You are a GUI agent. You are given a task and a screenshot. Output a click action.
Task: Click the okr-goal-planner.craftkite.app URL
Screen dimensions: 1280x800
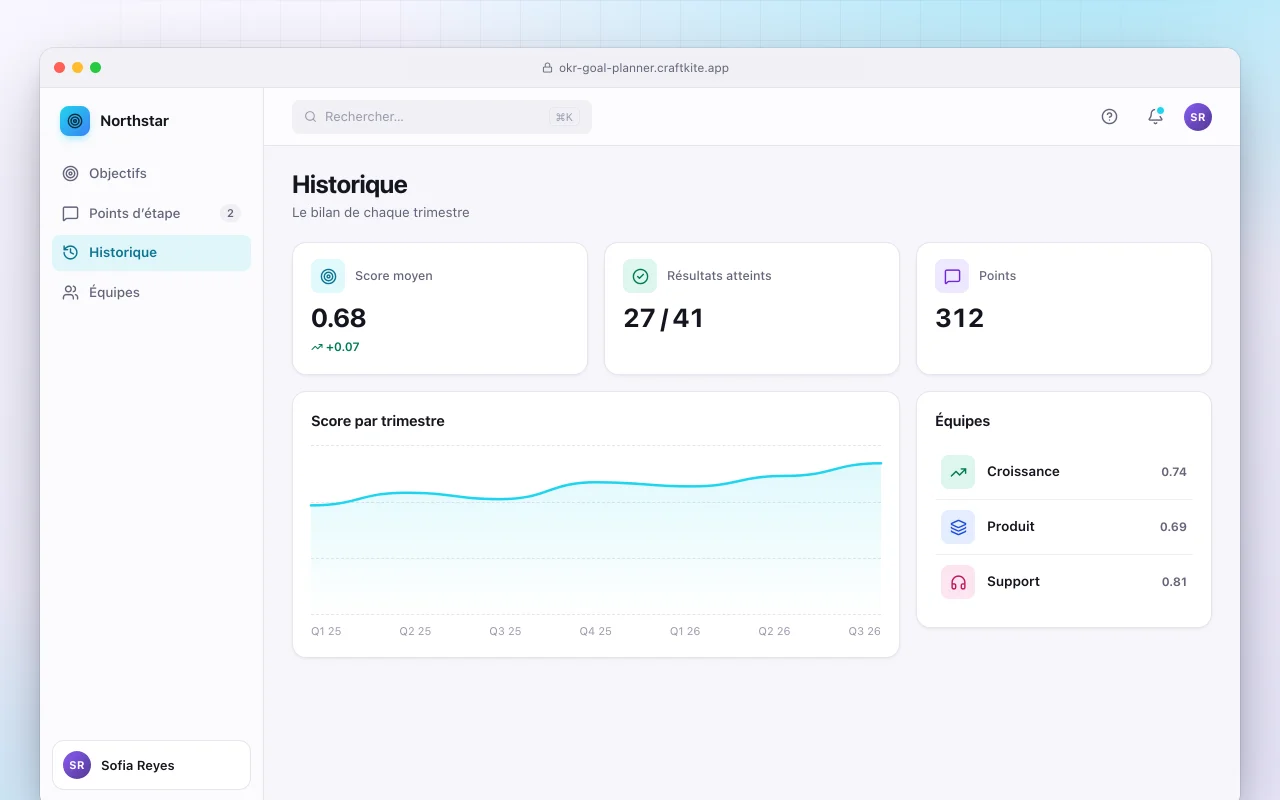click(644, 68)
